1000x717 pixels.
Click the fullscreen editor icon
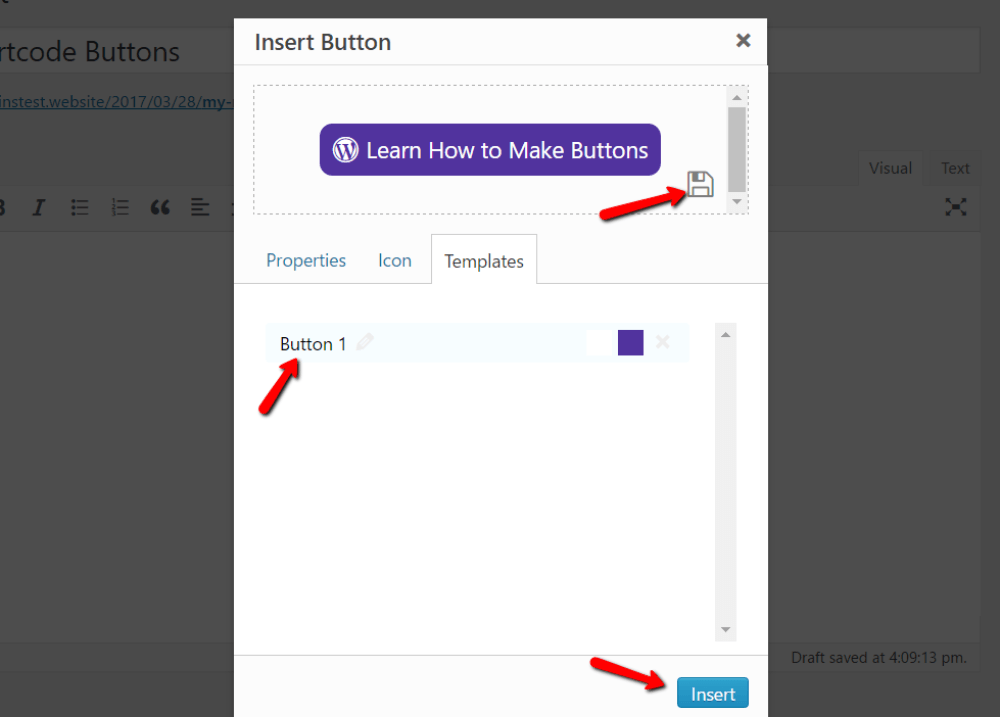click(956, 207)
